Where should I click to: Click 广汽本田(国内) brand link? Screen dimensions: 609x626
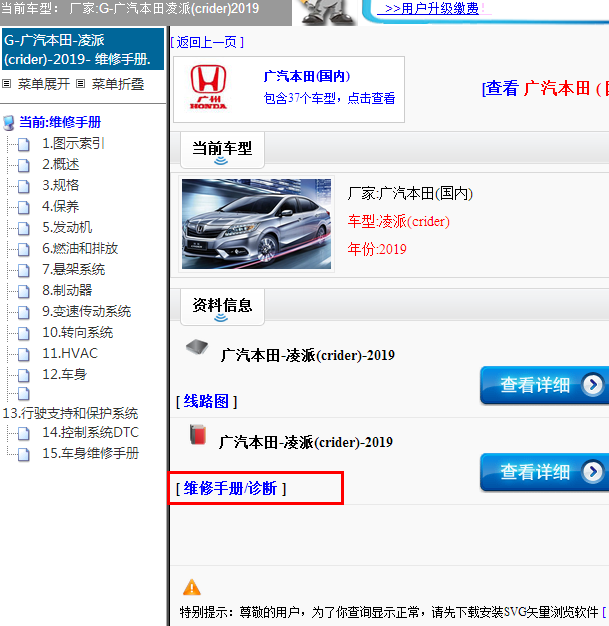click(x=307, y=76)
